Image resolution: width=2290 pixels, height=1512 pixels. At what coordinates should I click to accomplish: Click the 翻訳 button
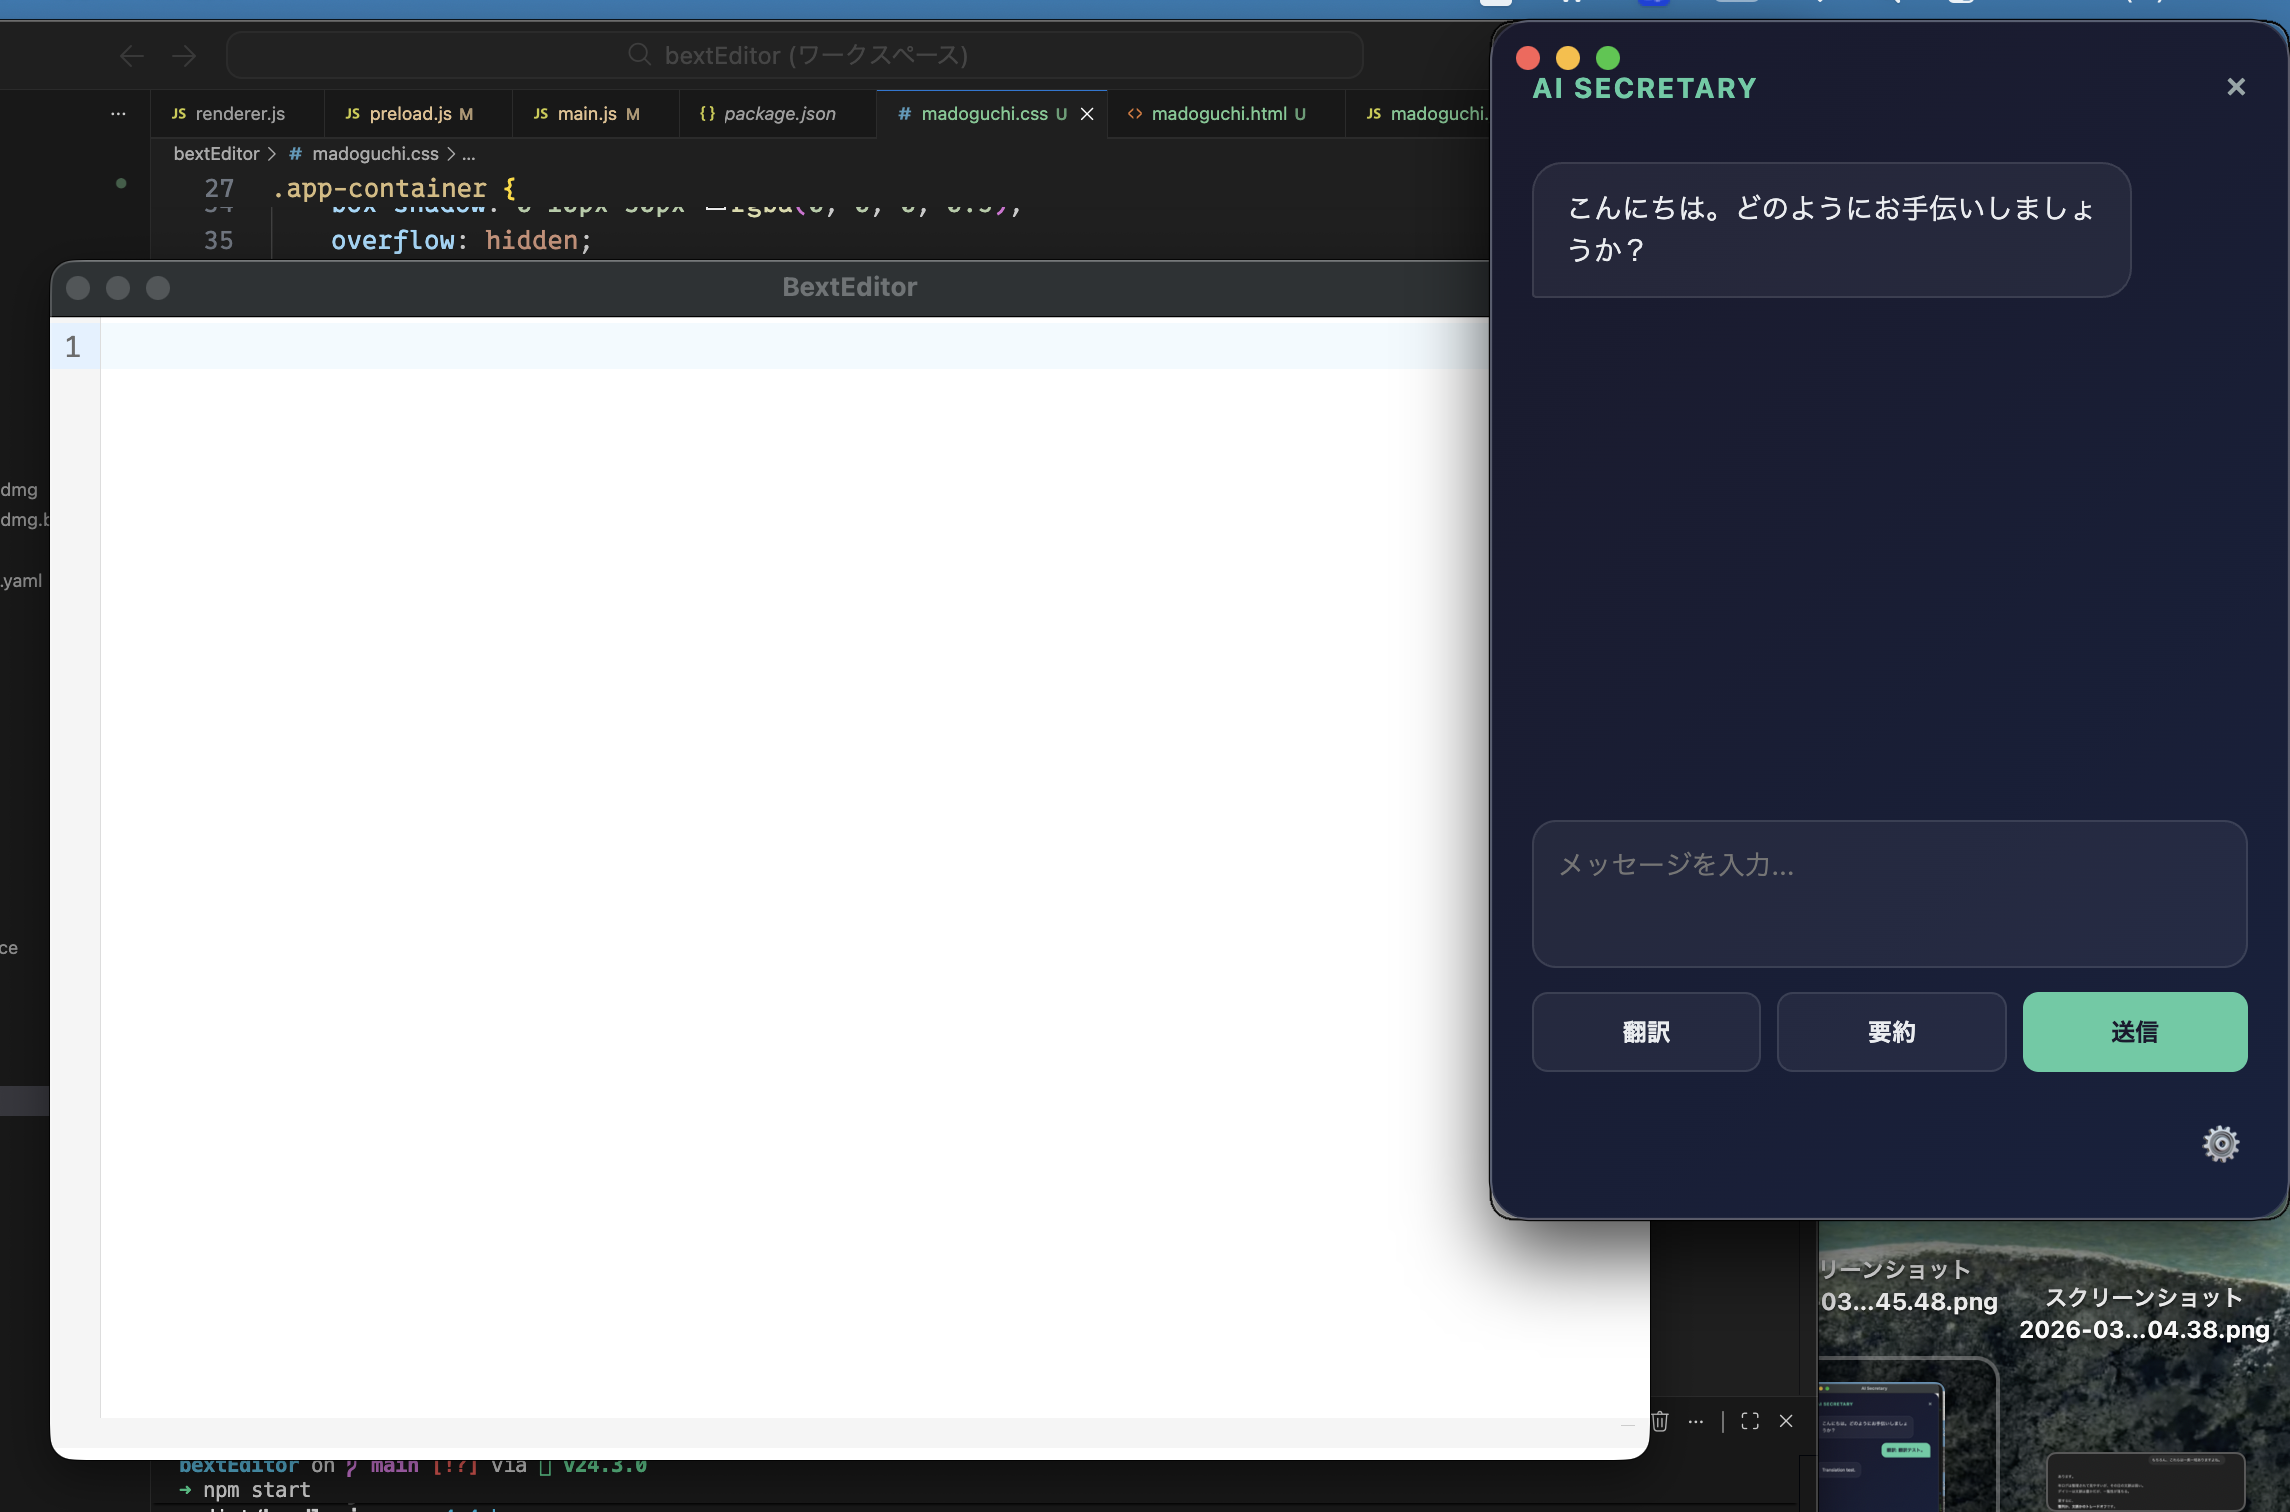[1645, 1032]
